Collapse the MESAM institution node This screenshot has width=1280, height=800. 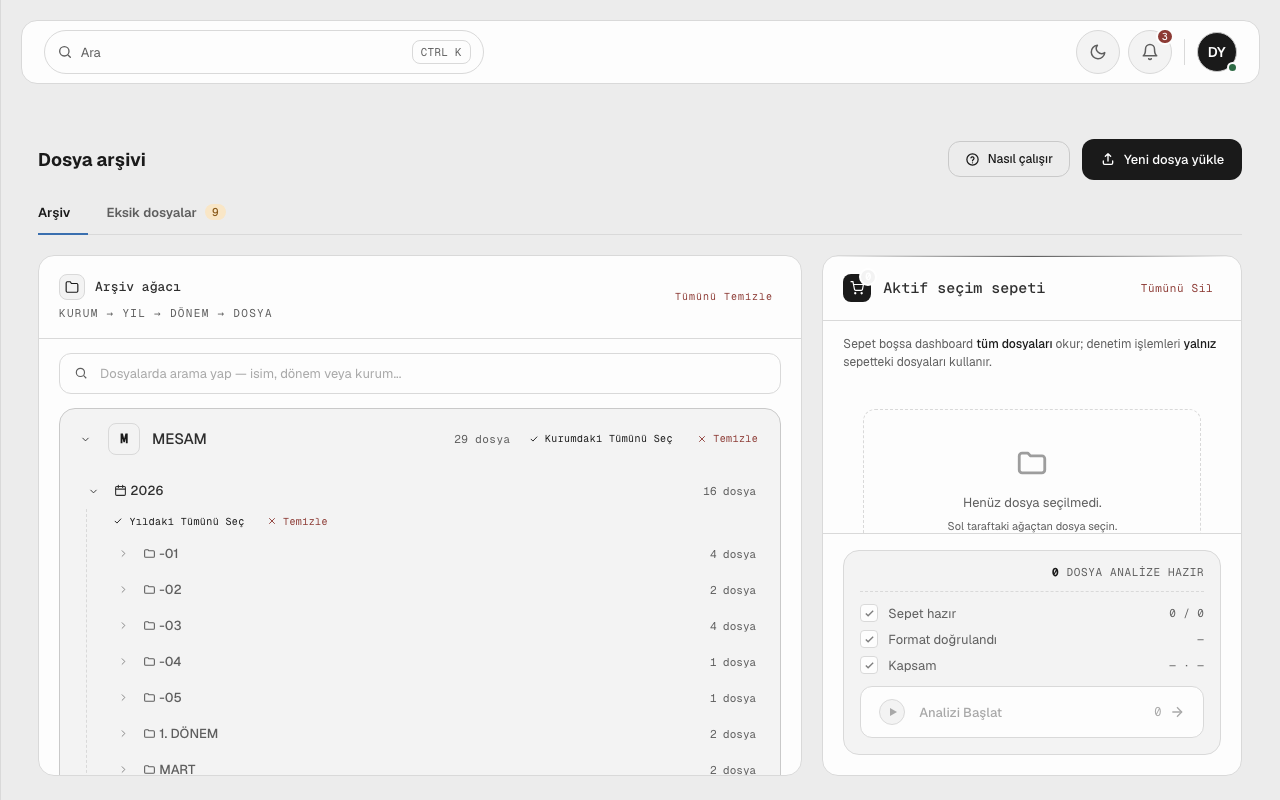click(x=85, y=439)
